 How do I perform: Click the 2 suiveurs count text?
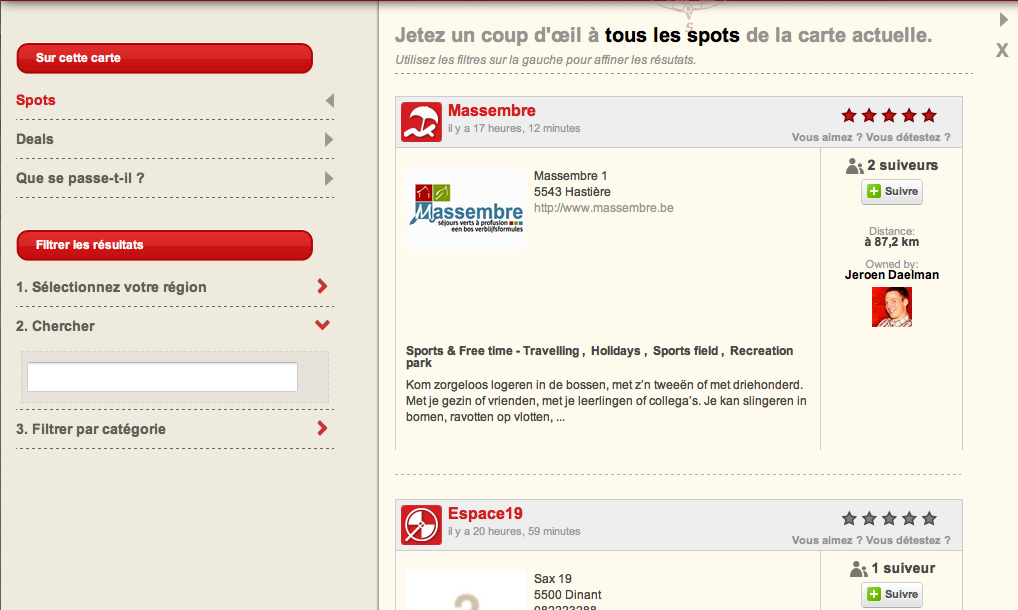(x=902, y=165)
